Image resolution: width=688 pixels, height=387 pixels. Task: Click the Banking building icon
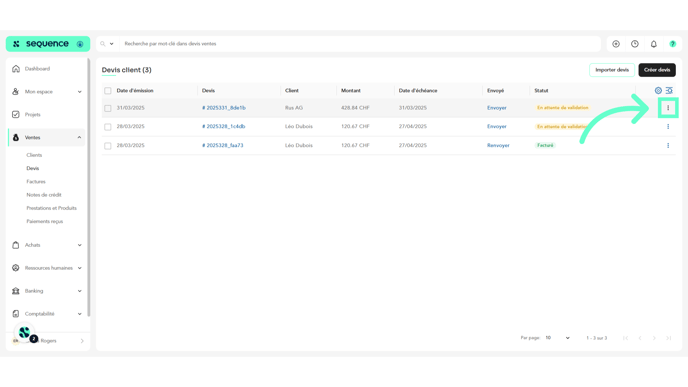point(16,291)
